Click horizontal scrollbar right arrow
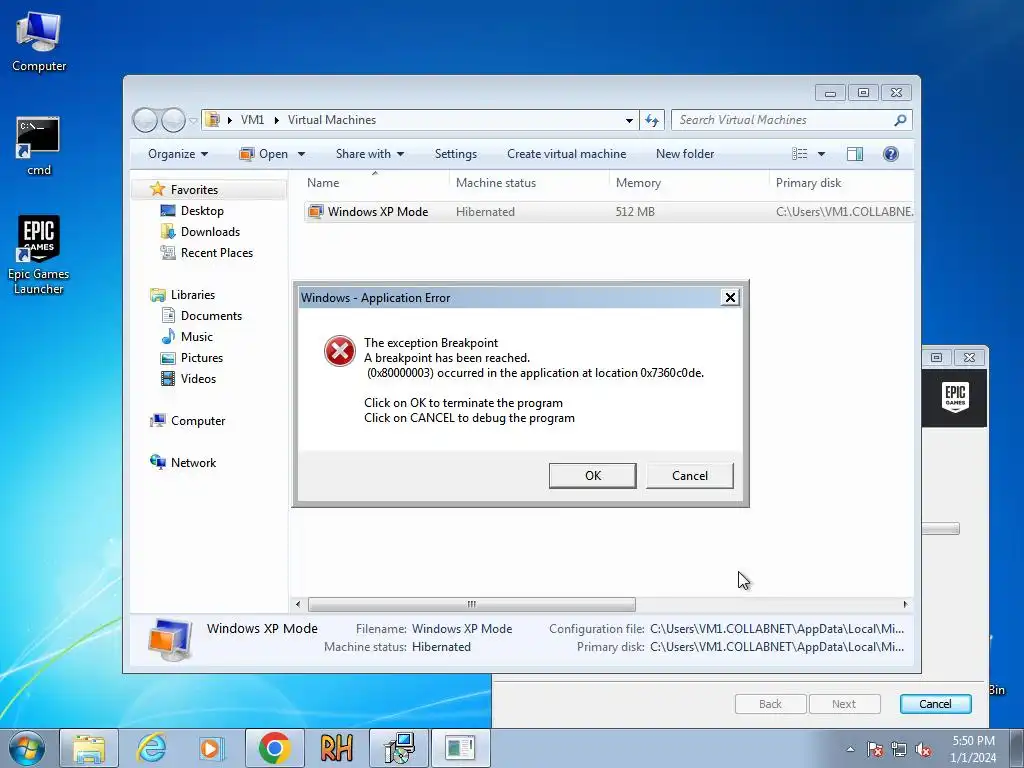Image resolution: width=1024 pixels, height=768 pixels. coord(905,604)
